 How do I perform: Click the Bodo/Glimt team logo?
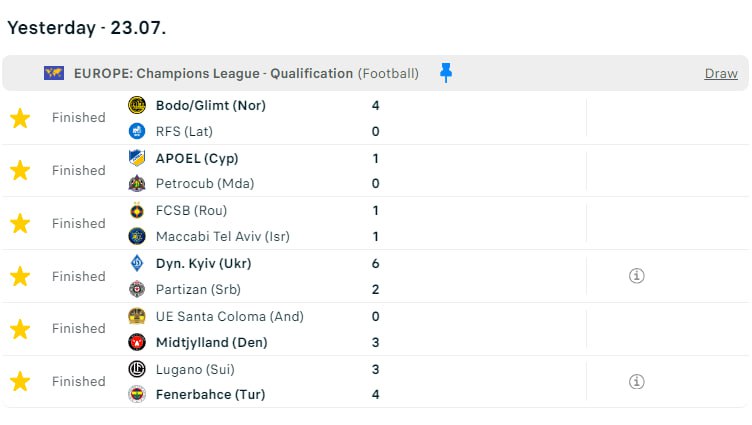[x=137, y=105]
